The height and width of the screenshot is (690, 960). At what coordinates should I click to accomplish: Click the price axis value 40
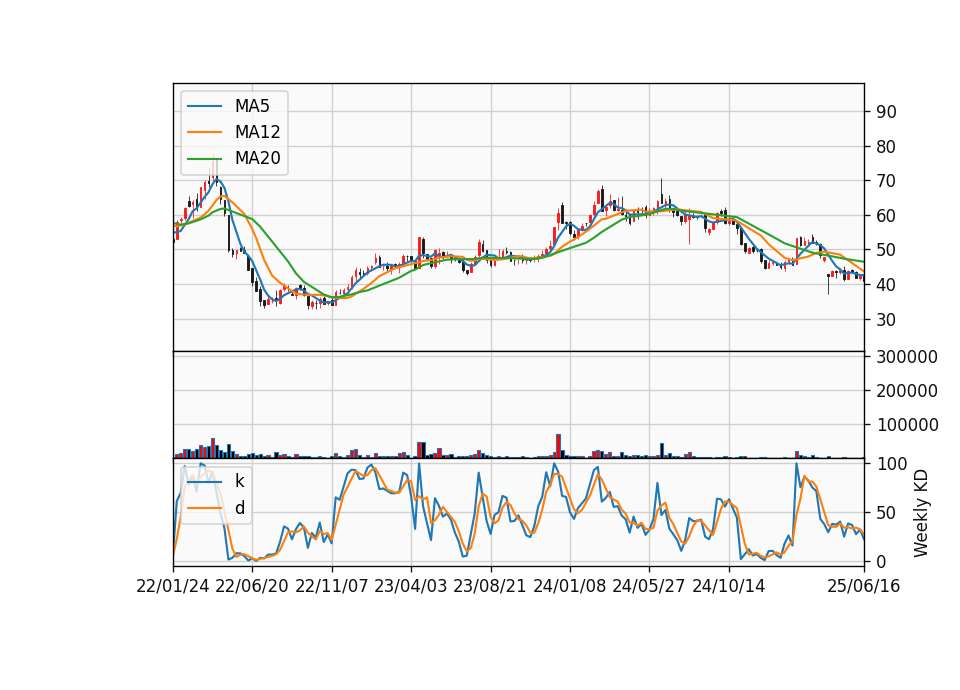click(886, 285)
